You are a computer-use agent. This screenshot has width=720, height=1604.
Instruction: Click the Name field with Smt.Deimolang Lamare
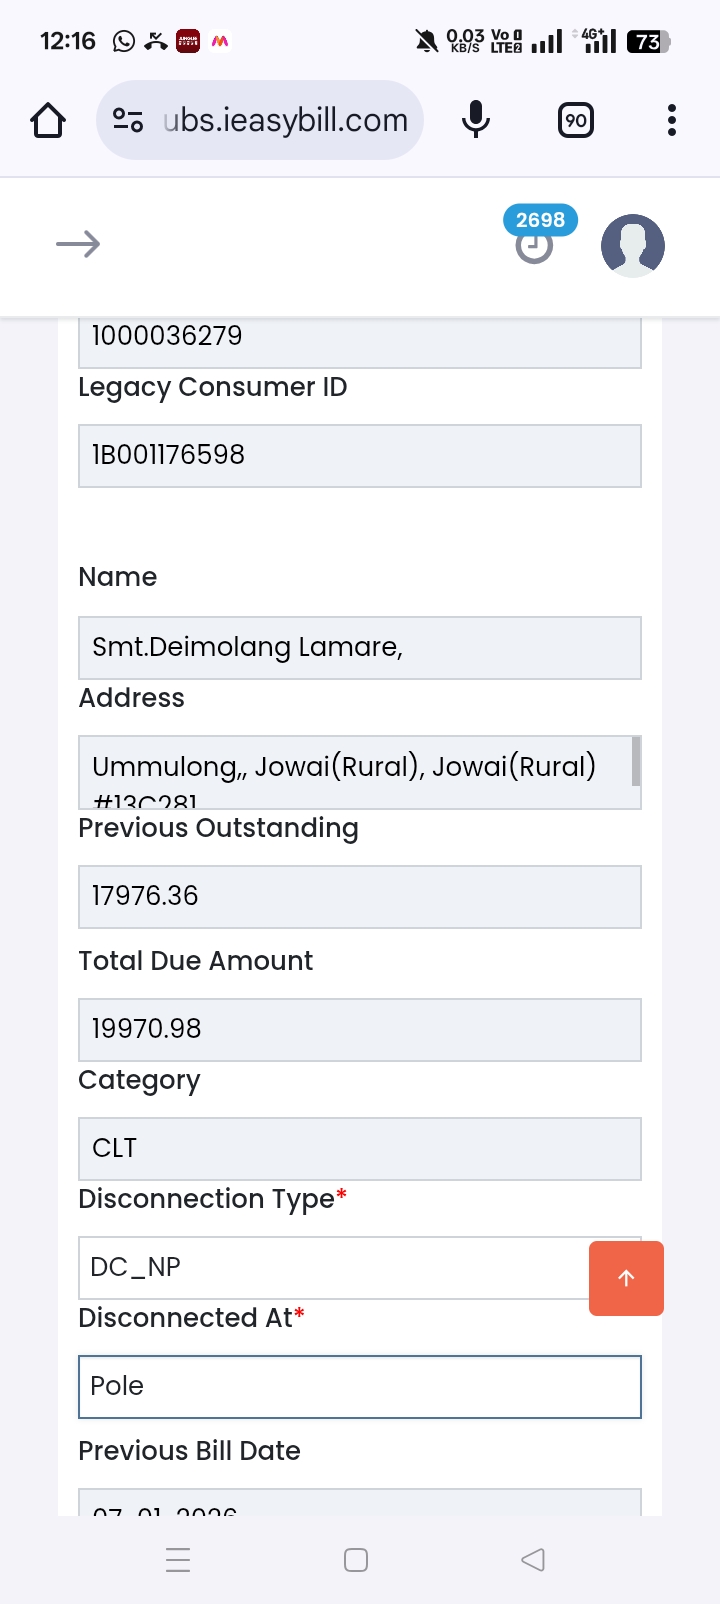[360, 648]
